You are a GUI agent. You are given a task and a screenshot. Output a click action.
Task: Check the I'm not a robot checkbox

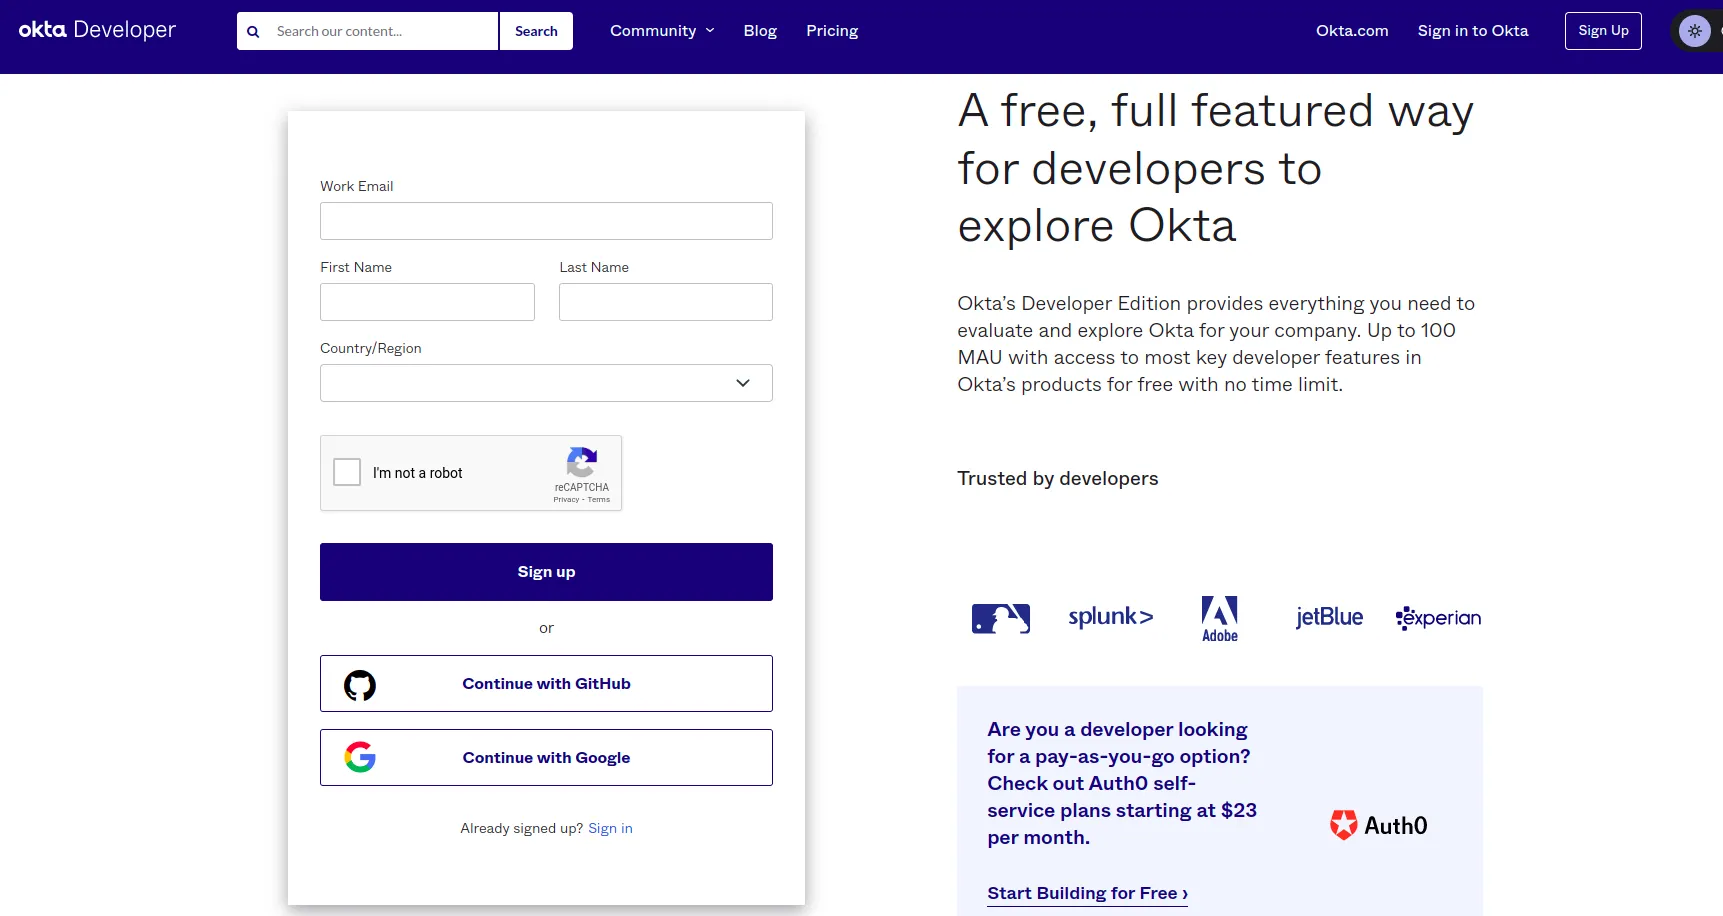coord(347,472)
